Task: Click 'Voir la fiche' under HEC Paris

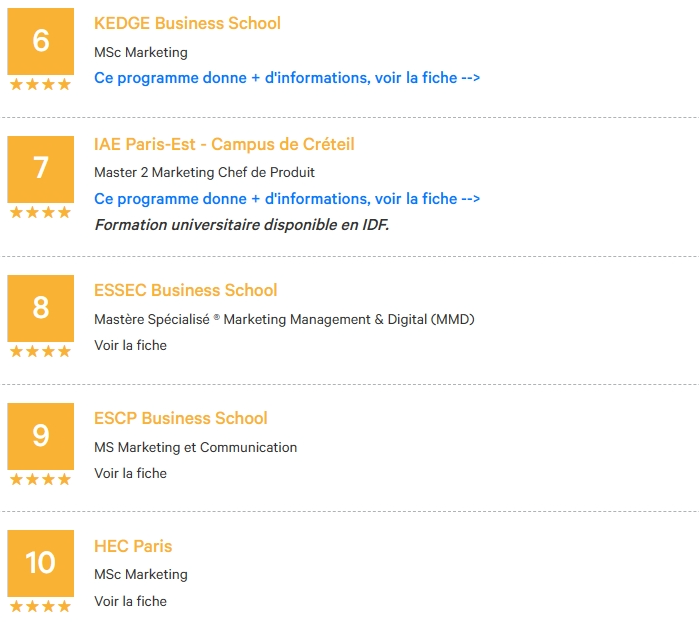Action: pos(130,601)
